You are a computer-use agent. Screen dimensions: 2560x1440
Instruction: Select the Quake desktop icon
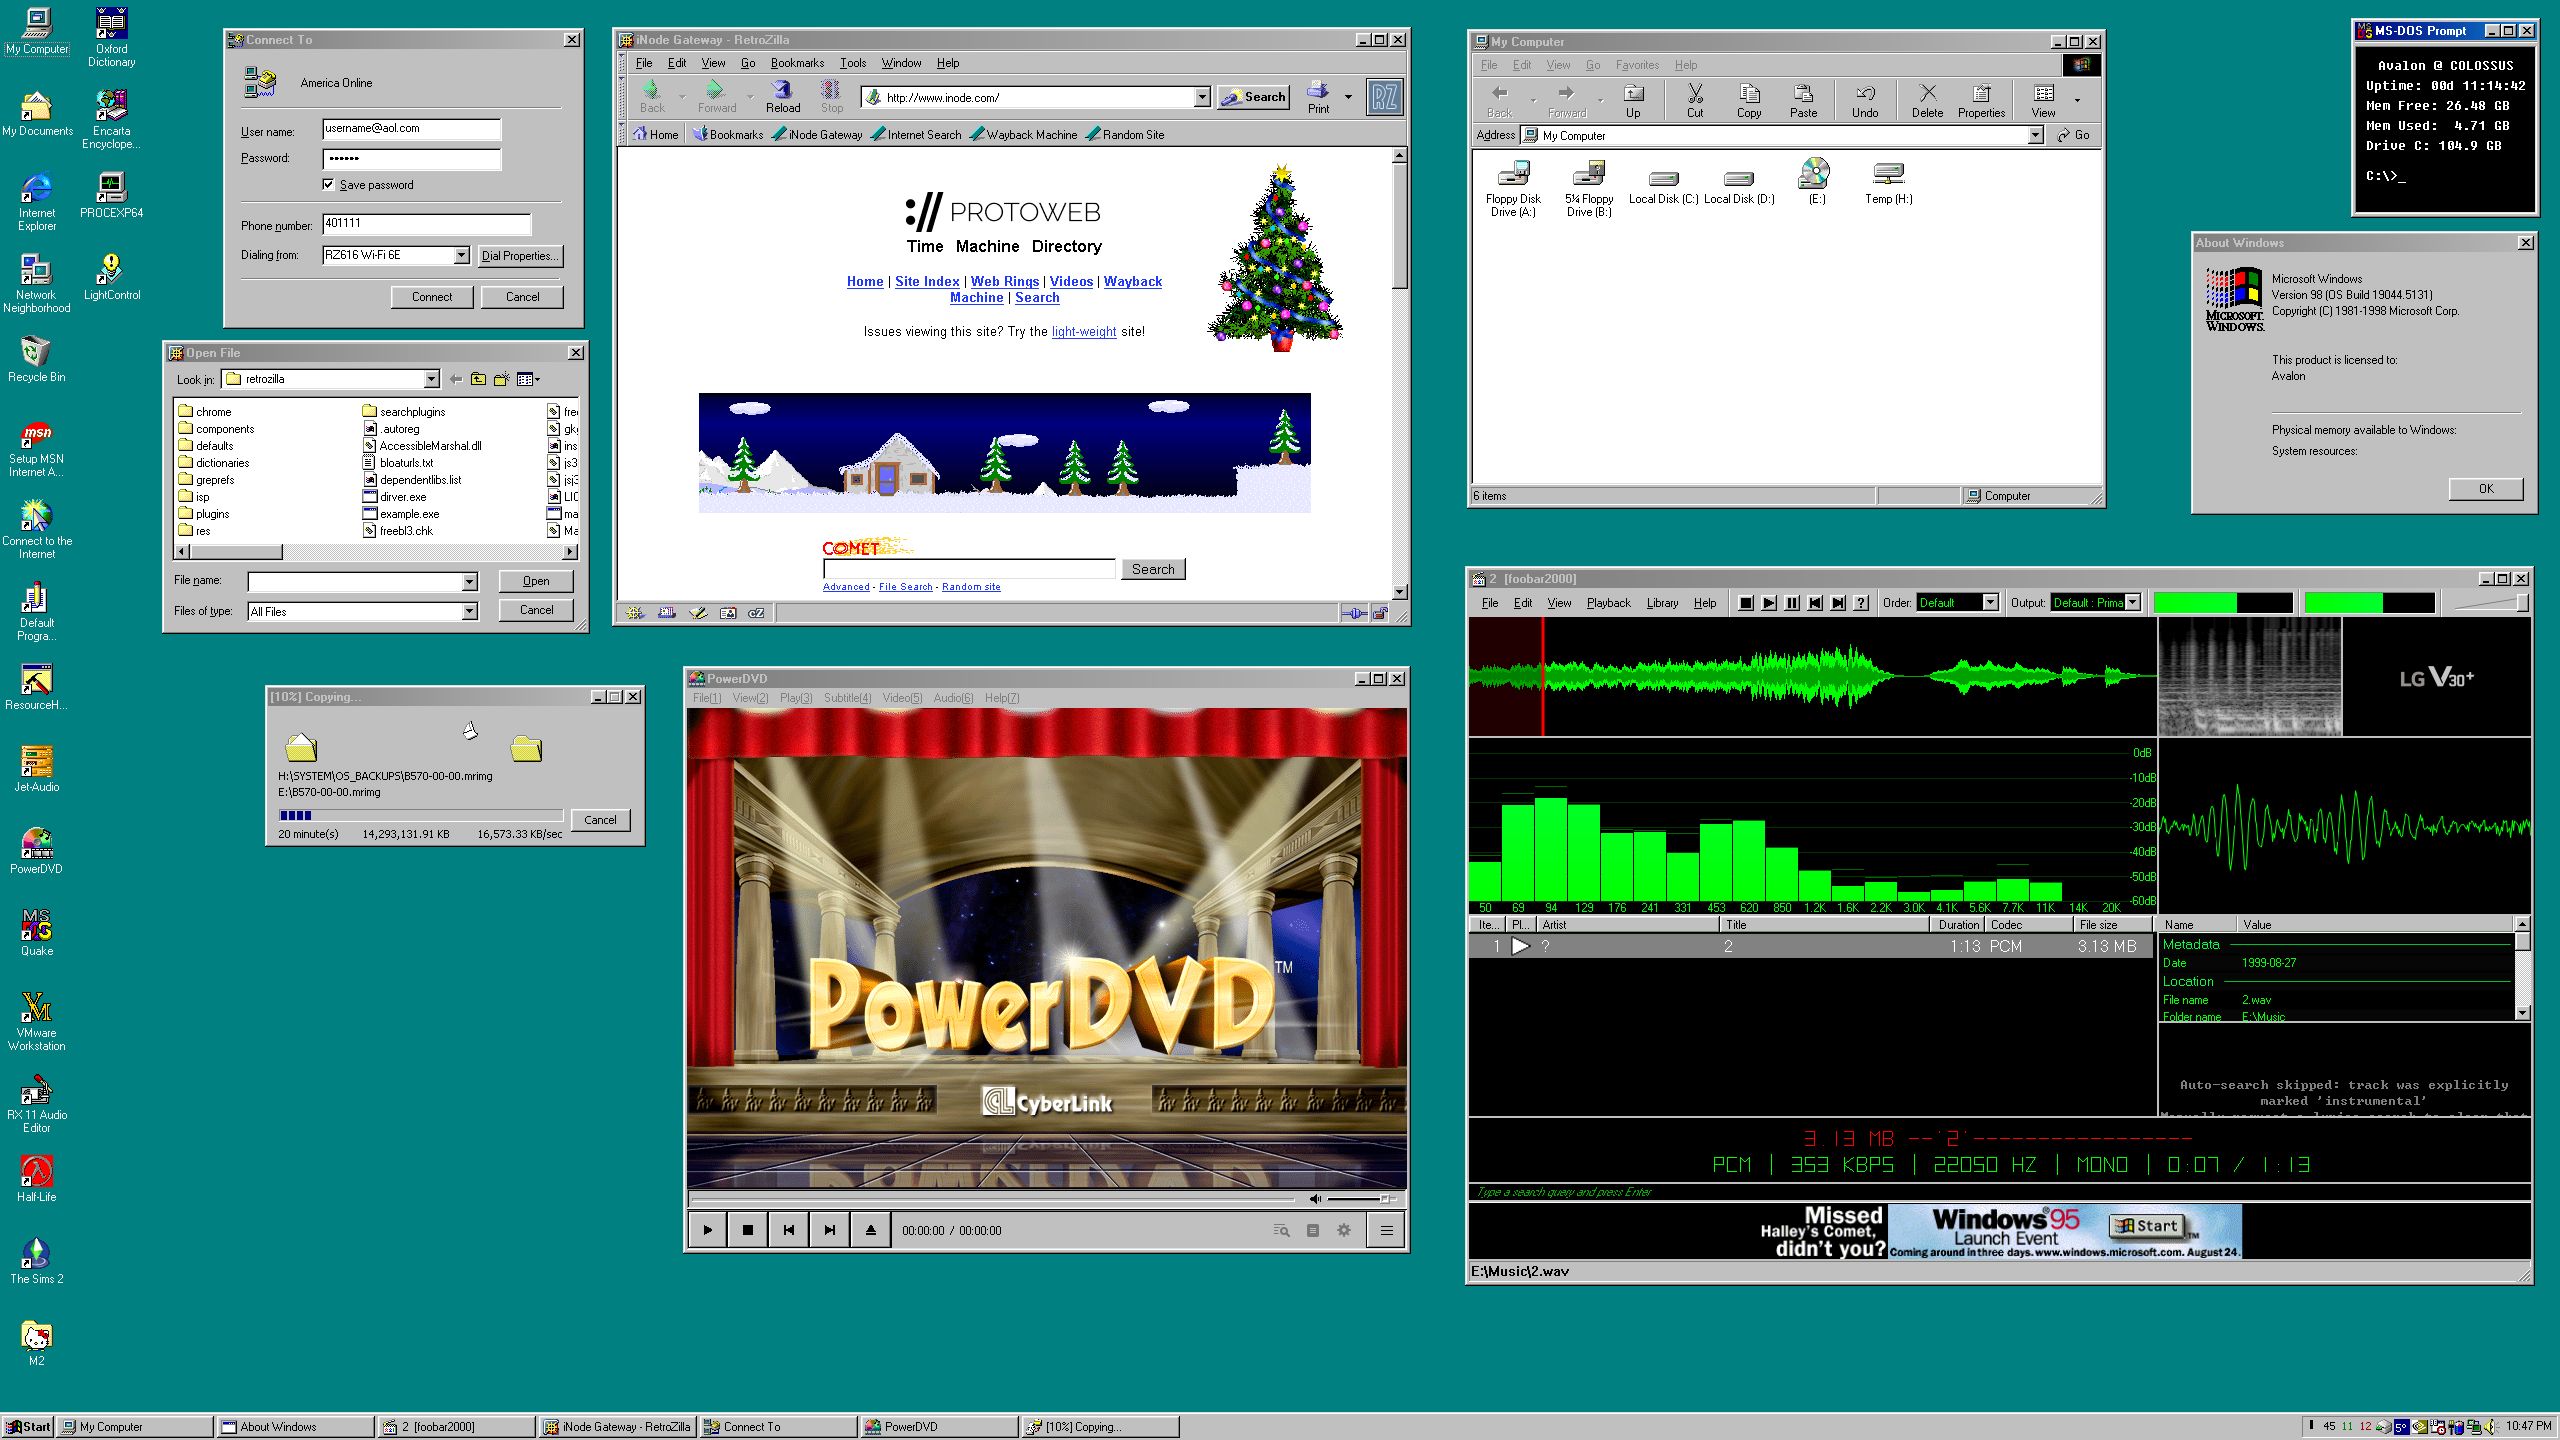37,933
